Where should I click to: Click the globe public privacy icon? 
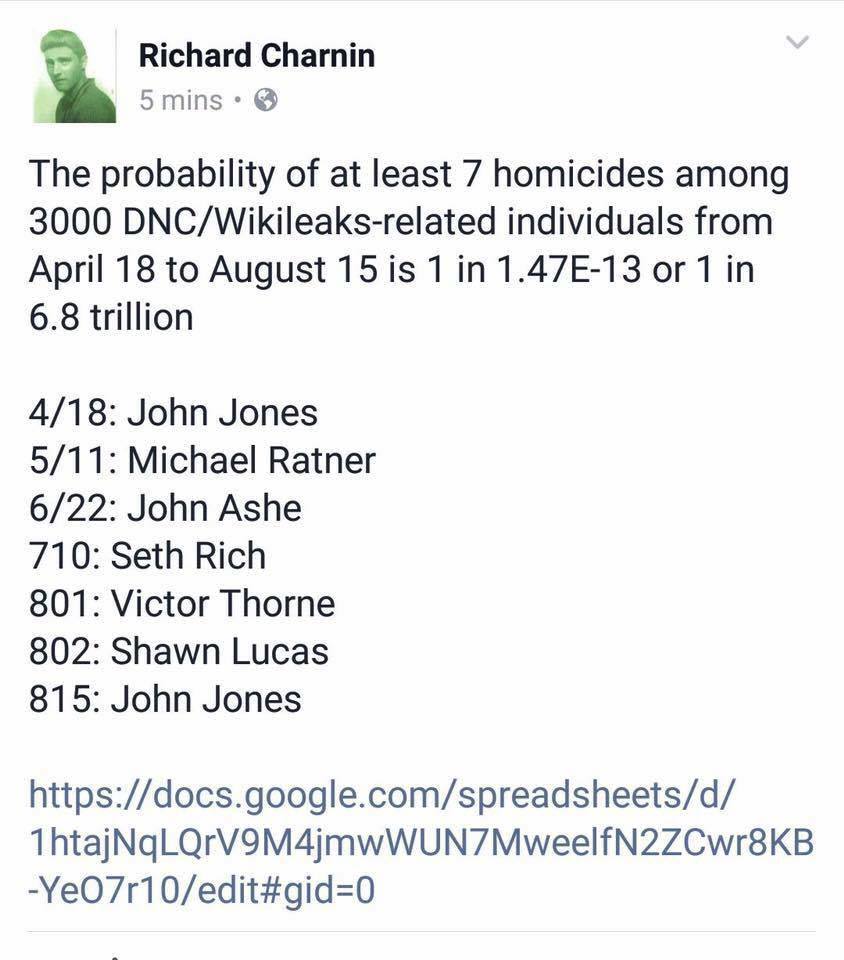tap(266, 100)
